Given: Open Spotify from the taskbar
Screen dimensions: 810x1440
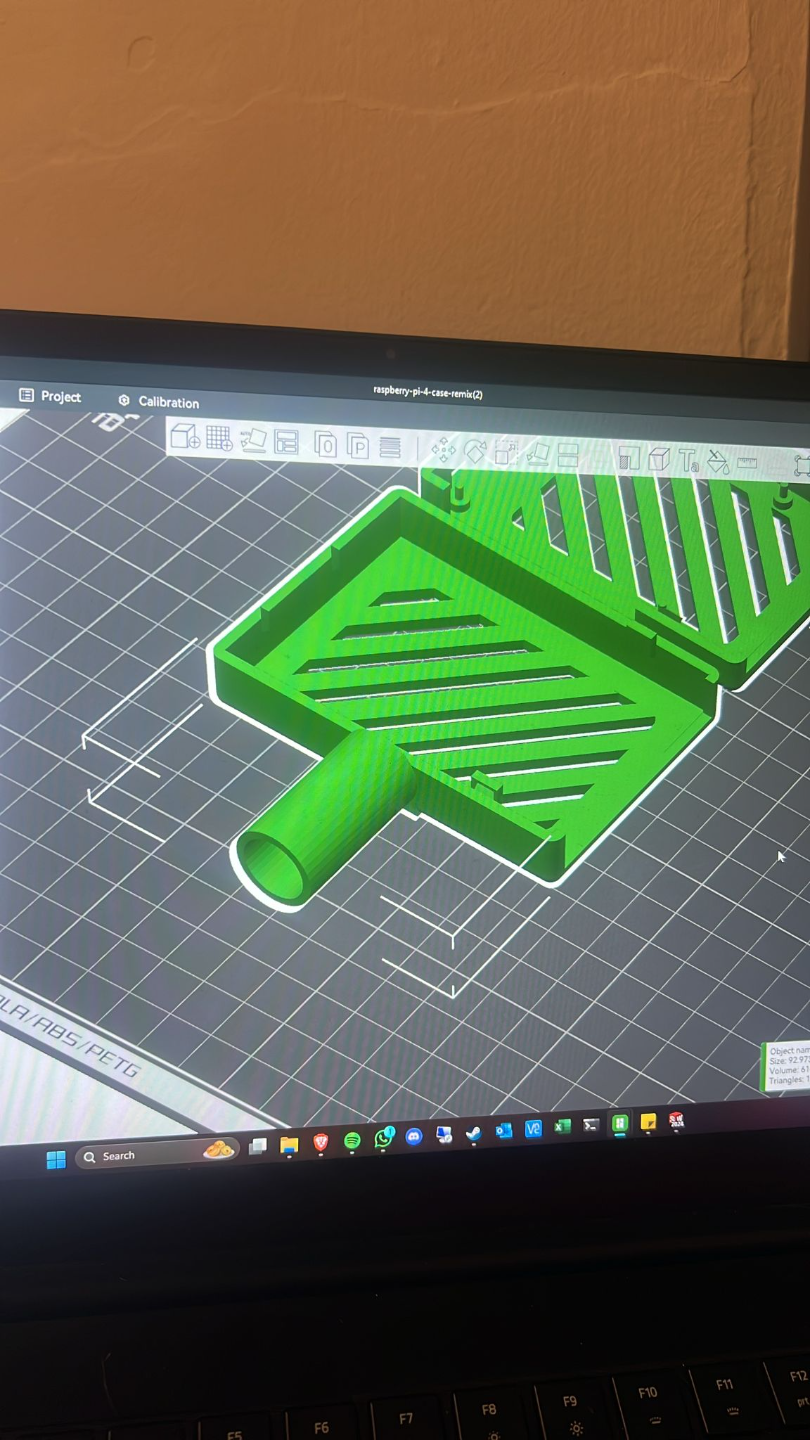Looking at the screenshot, I should pos(352,1140).
